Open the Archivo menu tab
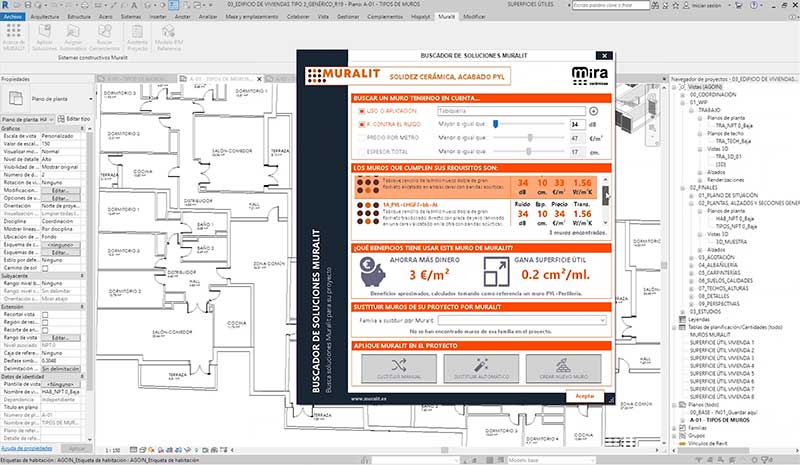 pos(13,17)
